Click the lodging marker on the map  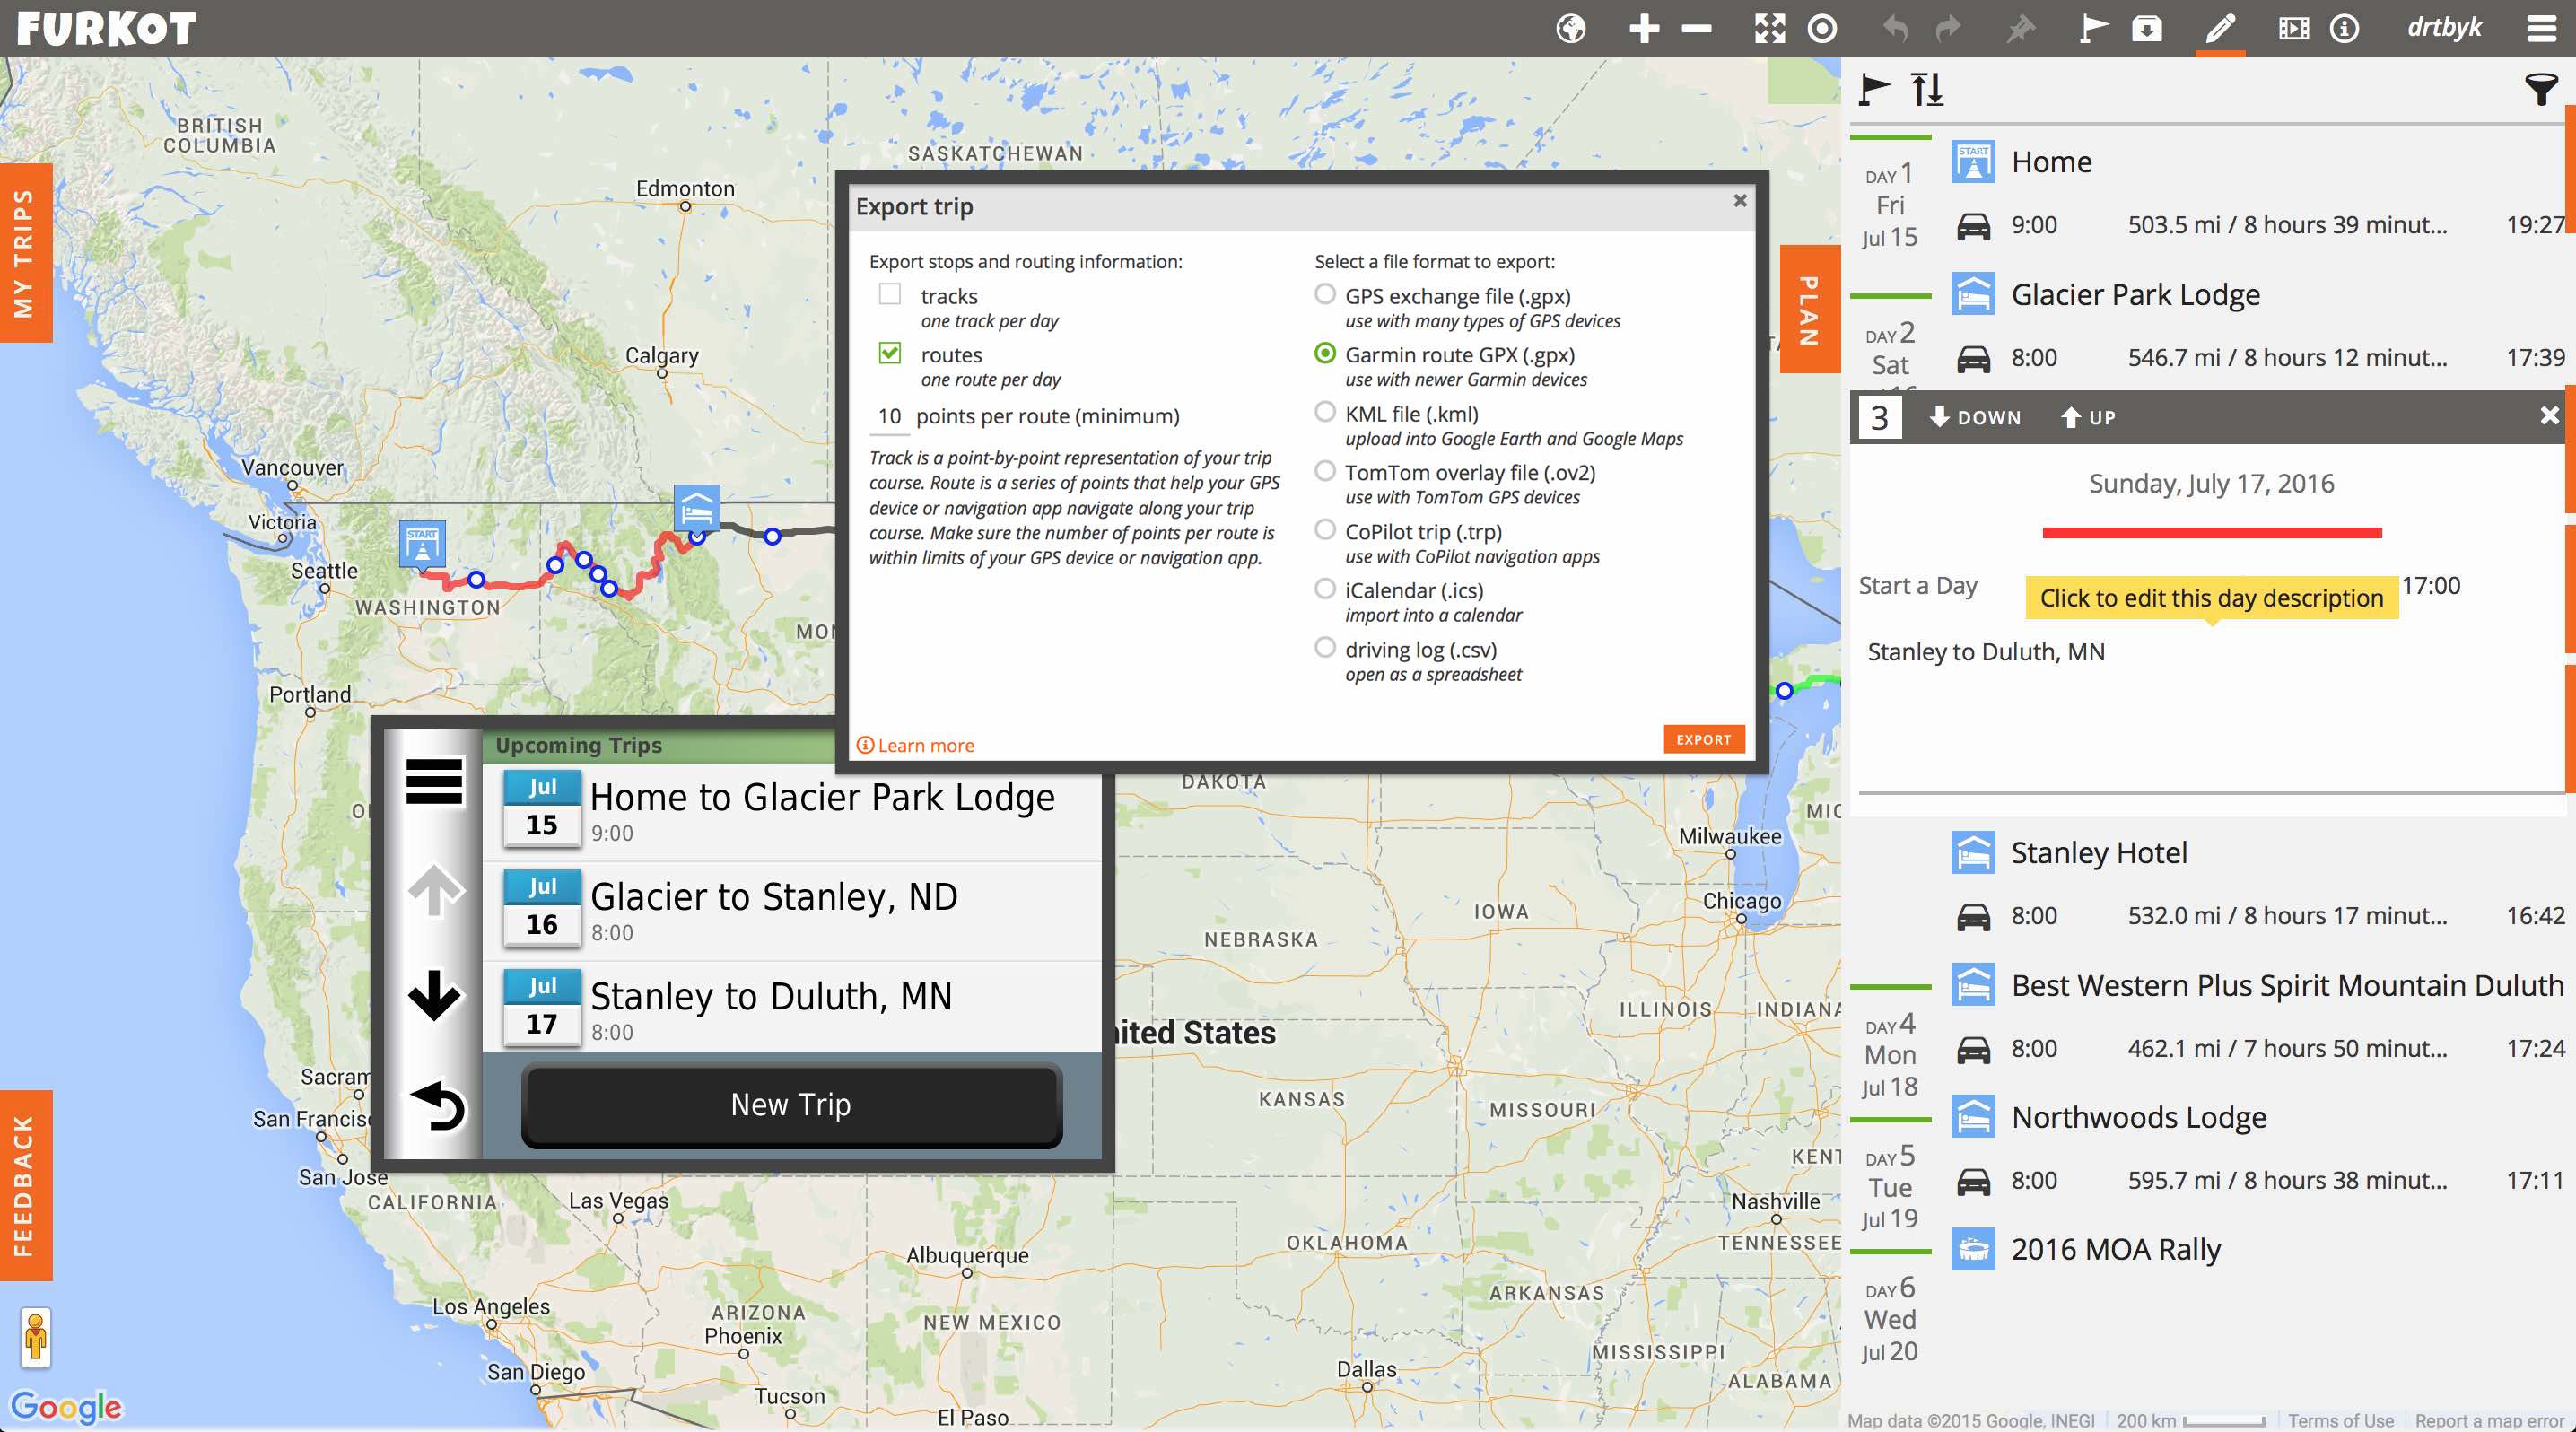click(697, 510)
